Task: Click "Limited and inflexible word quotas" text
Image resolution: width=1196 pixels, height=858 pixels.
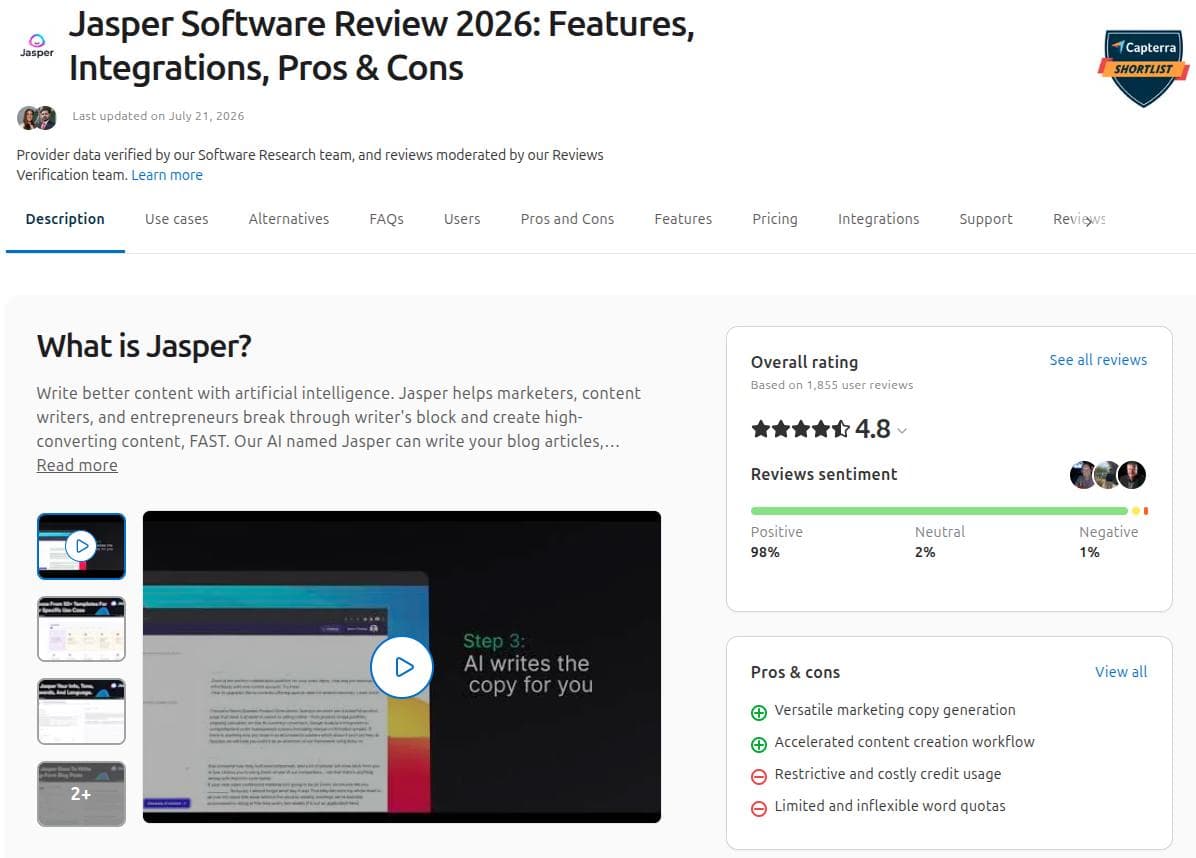Action: [889, 806]
